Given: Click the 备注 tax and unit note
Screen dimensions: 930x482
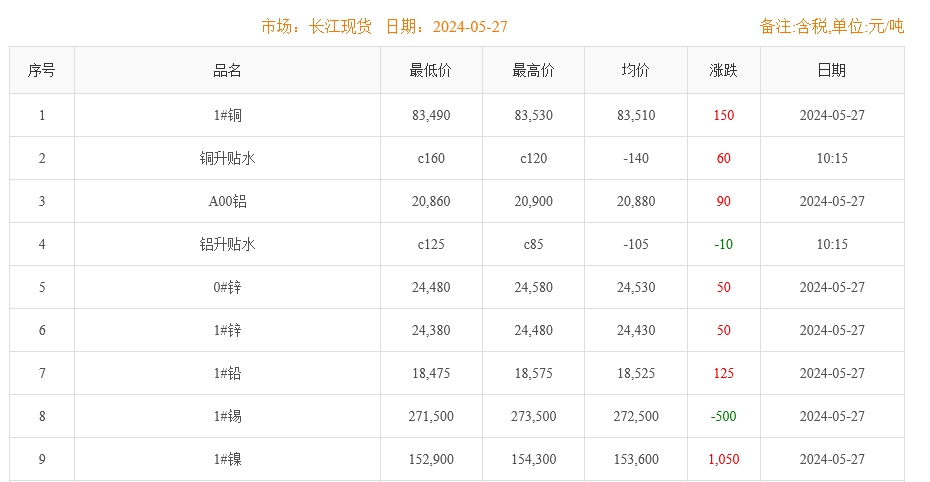Looking at the screenshot, I should pyautogui.click(x=831, y=26).
